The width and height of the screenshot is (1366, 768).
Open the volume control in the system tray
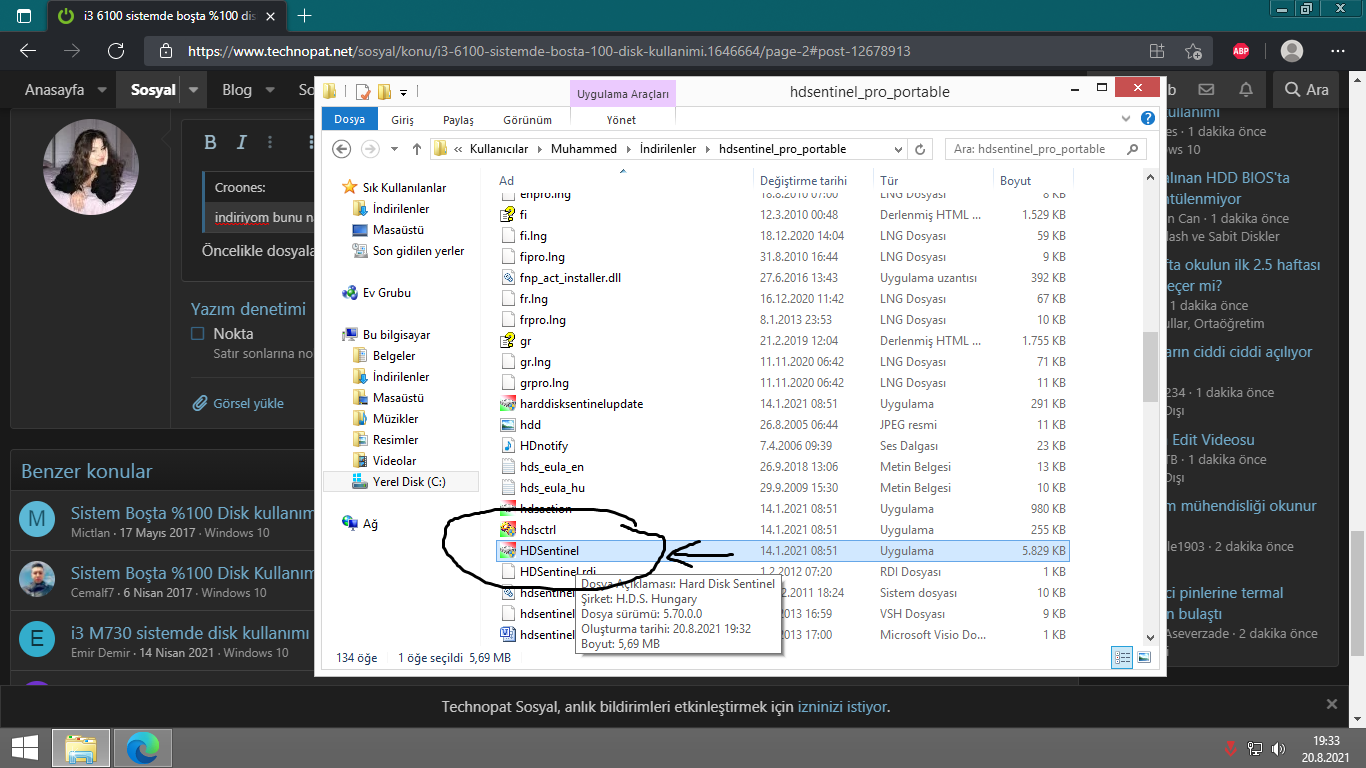(1278, 748)
